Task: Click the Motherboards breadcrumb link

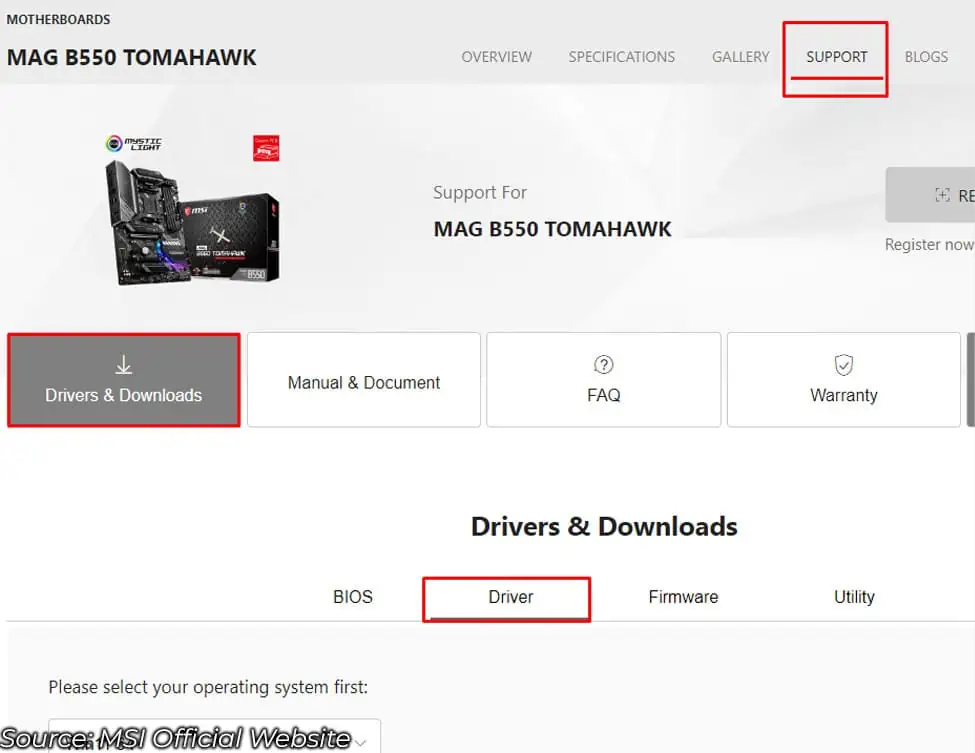Action: (x=58, y=20)
